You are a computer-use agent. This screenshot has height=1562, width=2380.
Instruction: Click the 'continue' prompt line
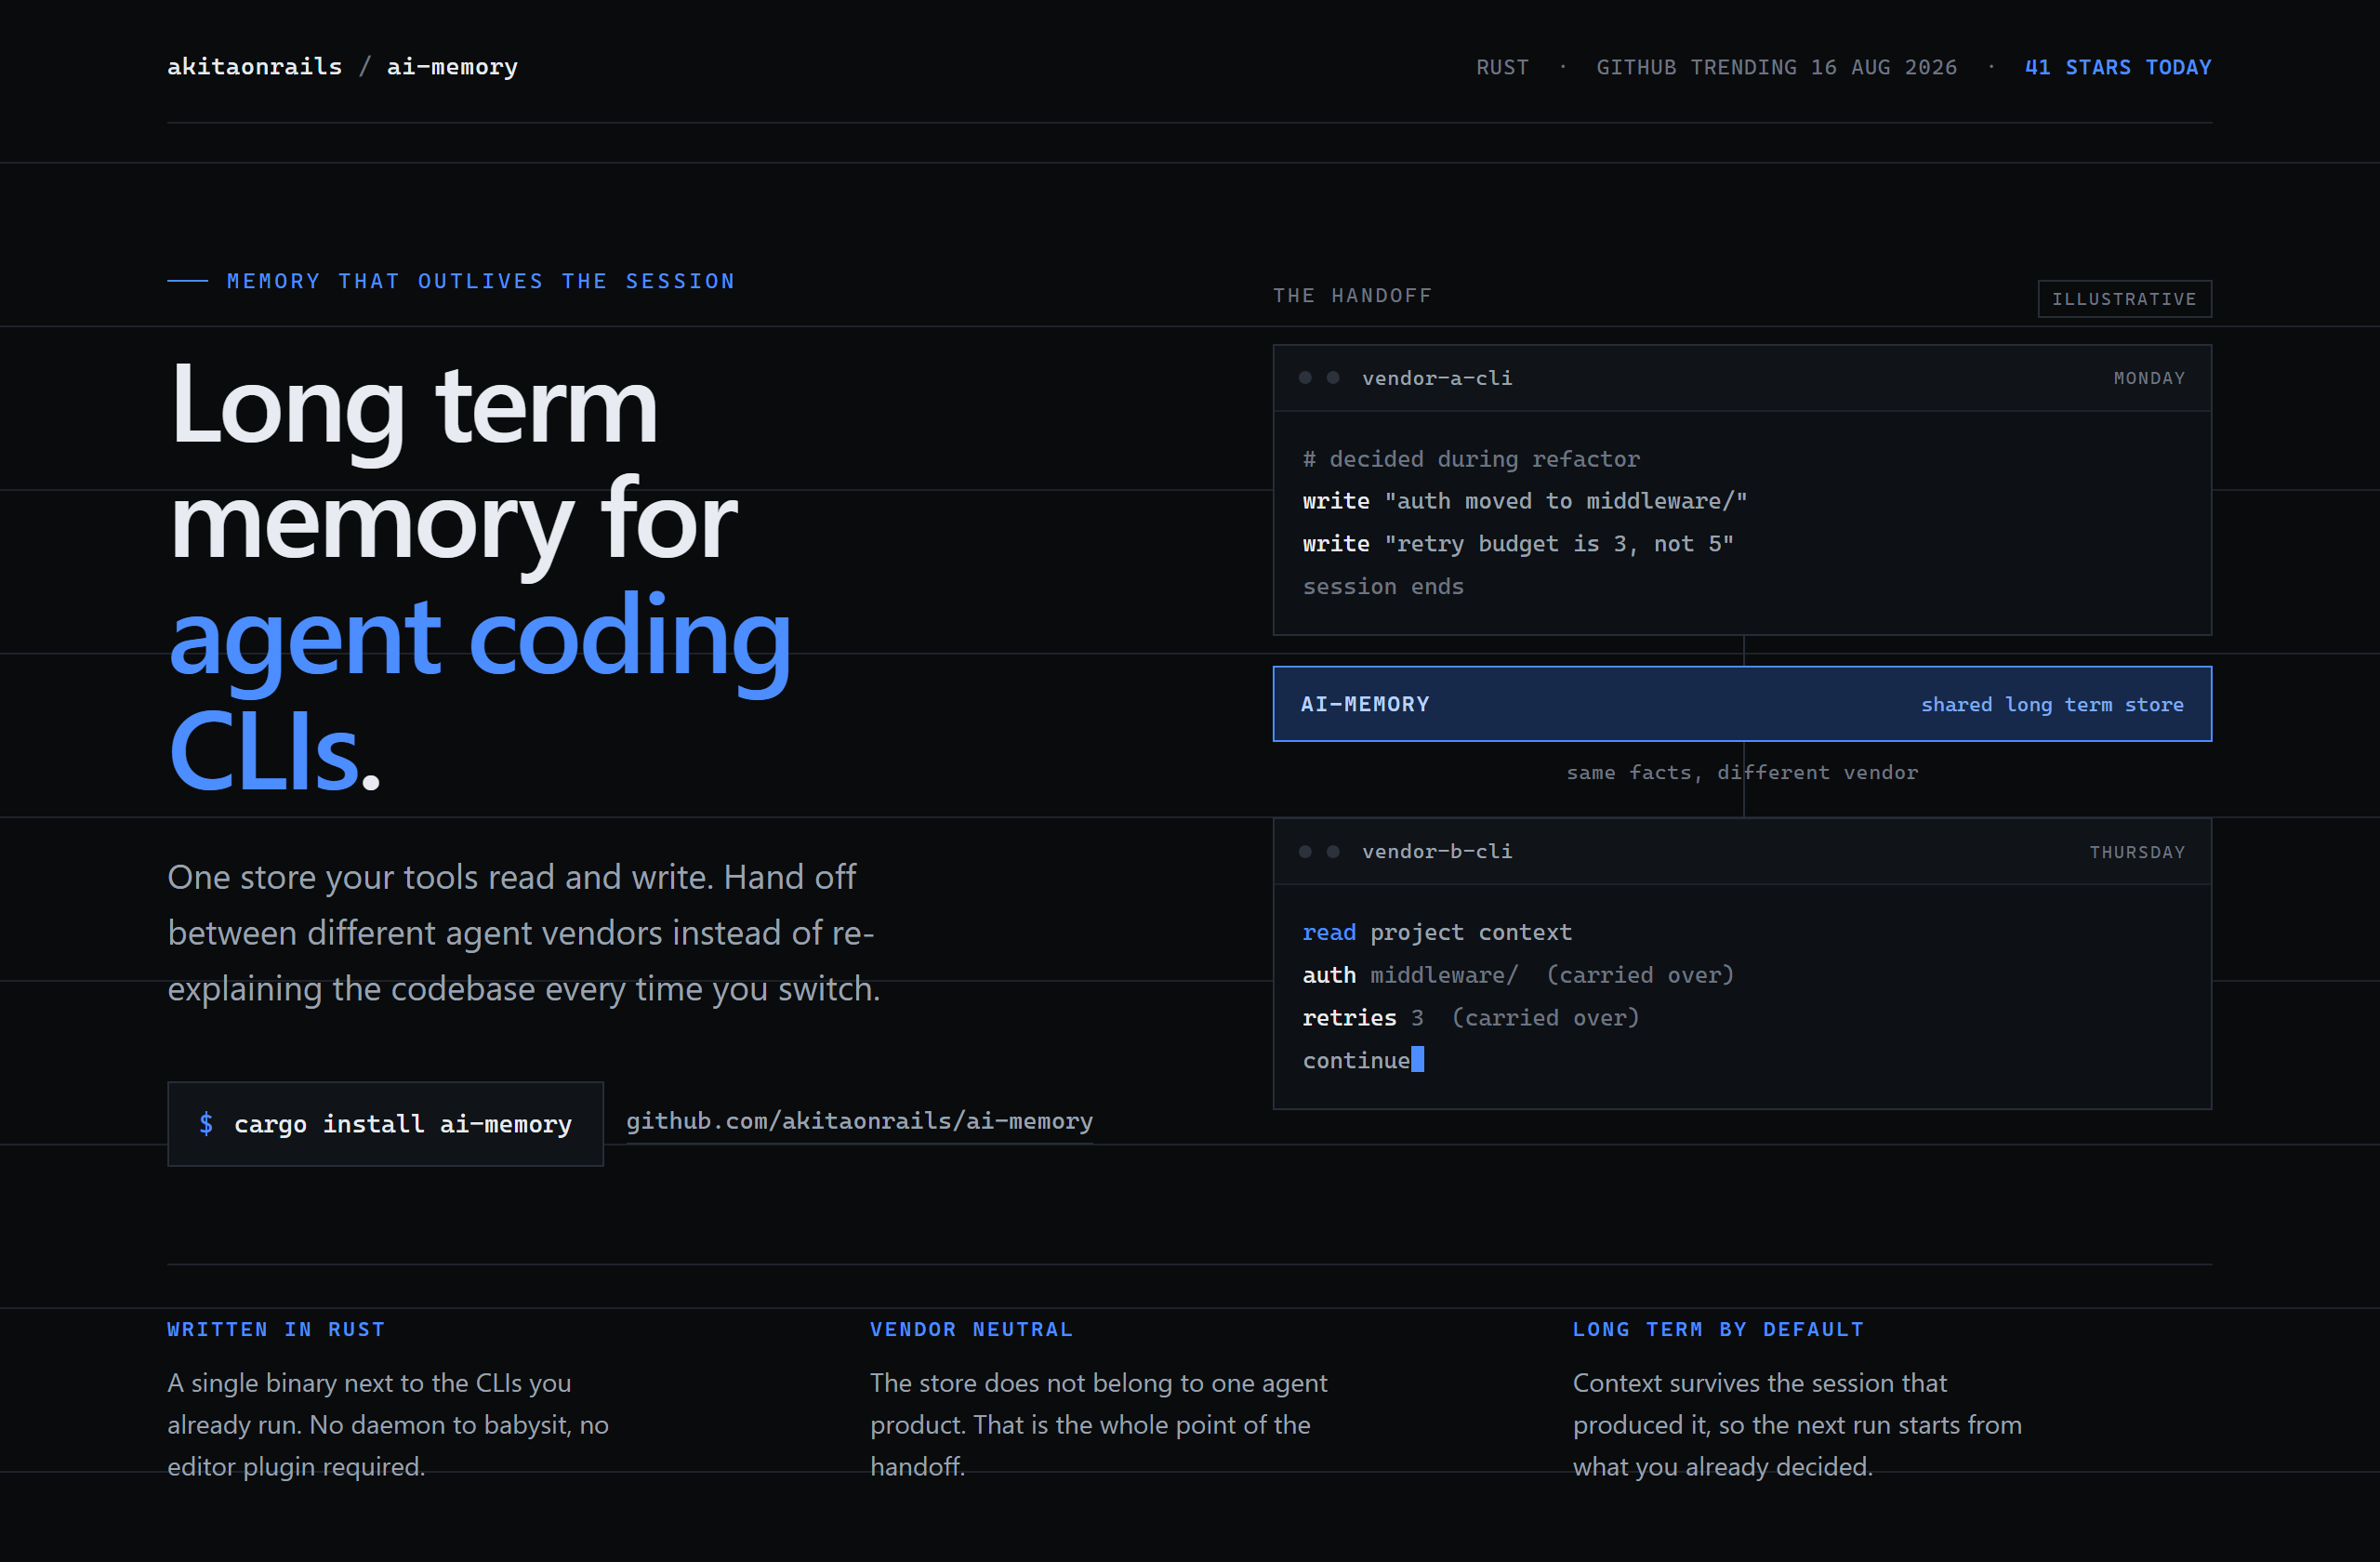(1363, 1060)
